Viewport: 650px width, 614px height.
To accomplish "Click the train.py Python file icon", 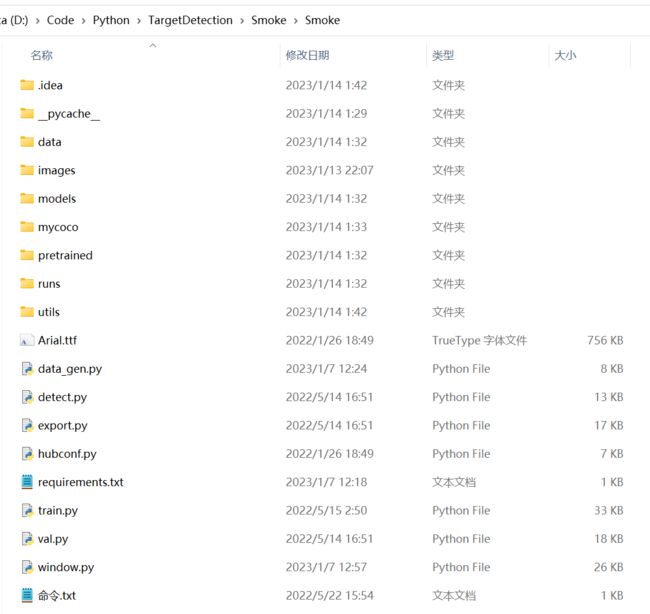I will (x=27, y=510).
